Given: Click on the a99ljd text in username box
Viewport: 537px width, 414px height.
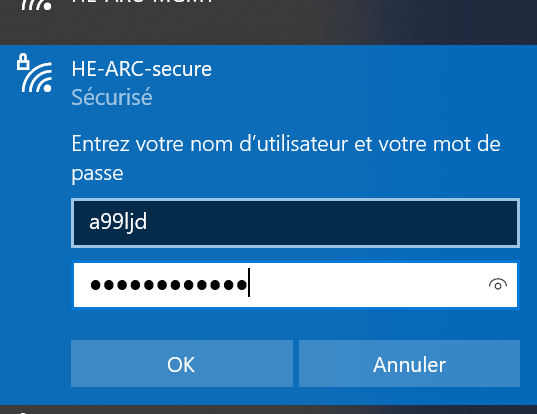Looking at the screenshot, I should pos(118,222).
